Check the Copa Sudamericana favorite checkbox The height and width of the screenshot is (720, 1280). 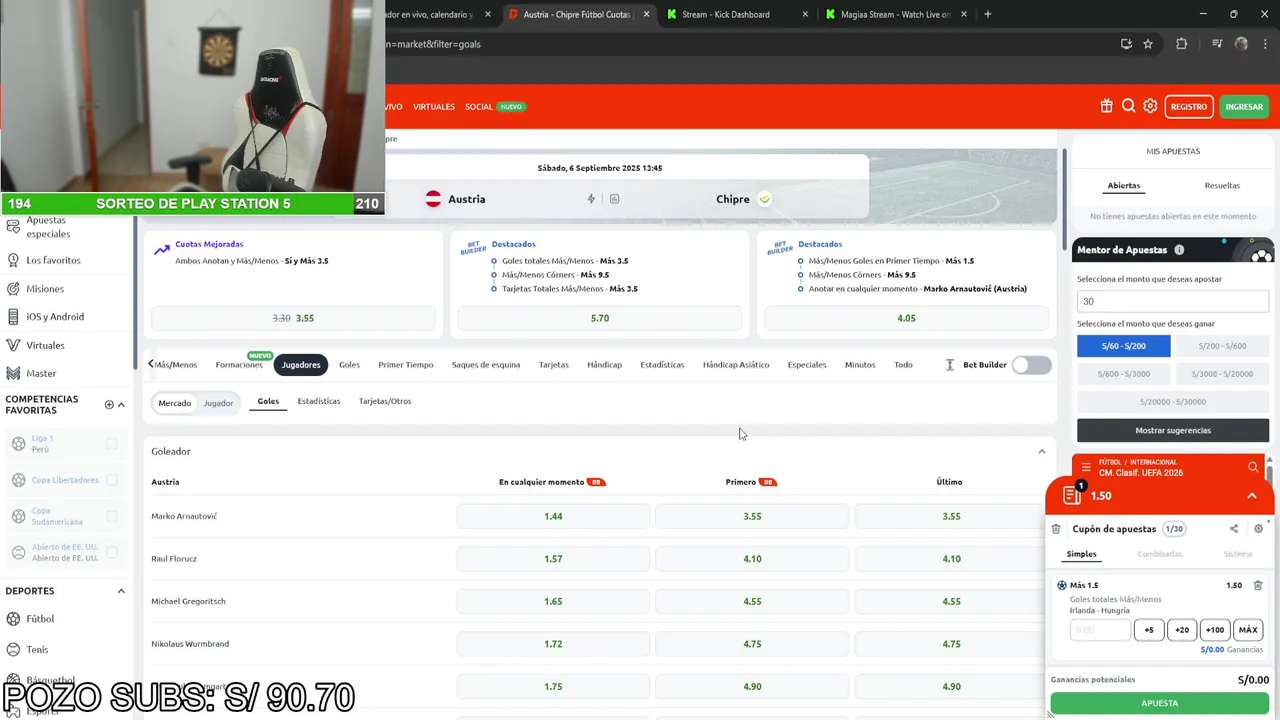pos(112,516)
